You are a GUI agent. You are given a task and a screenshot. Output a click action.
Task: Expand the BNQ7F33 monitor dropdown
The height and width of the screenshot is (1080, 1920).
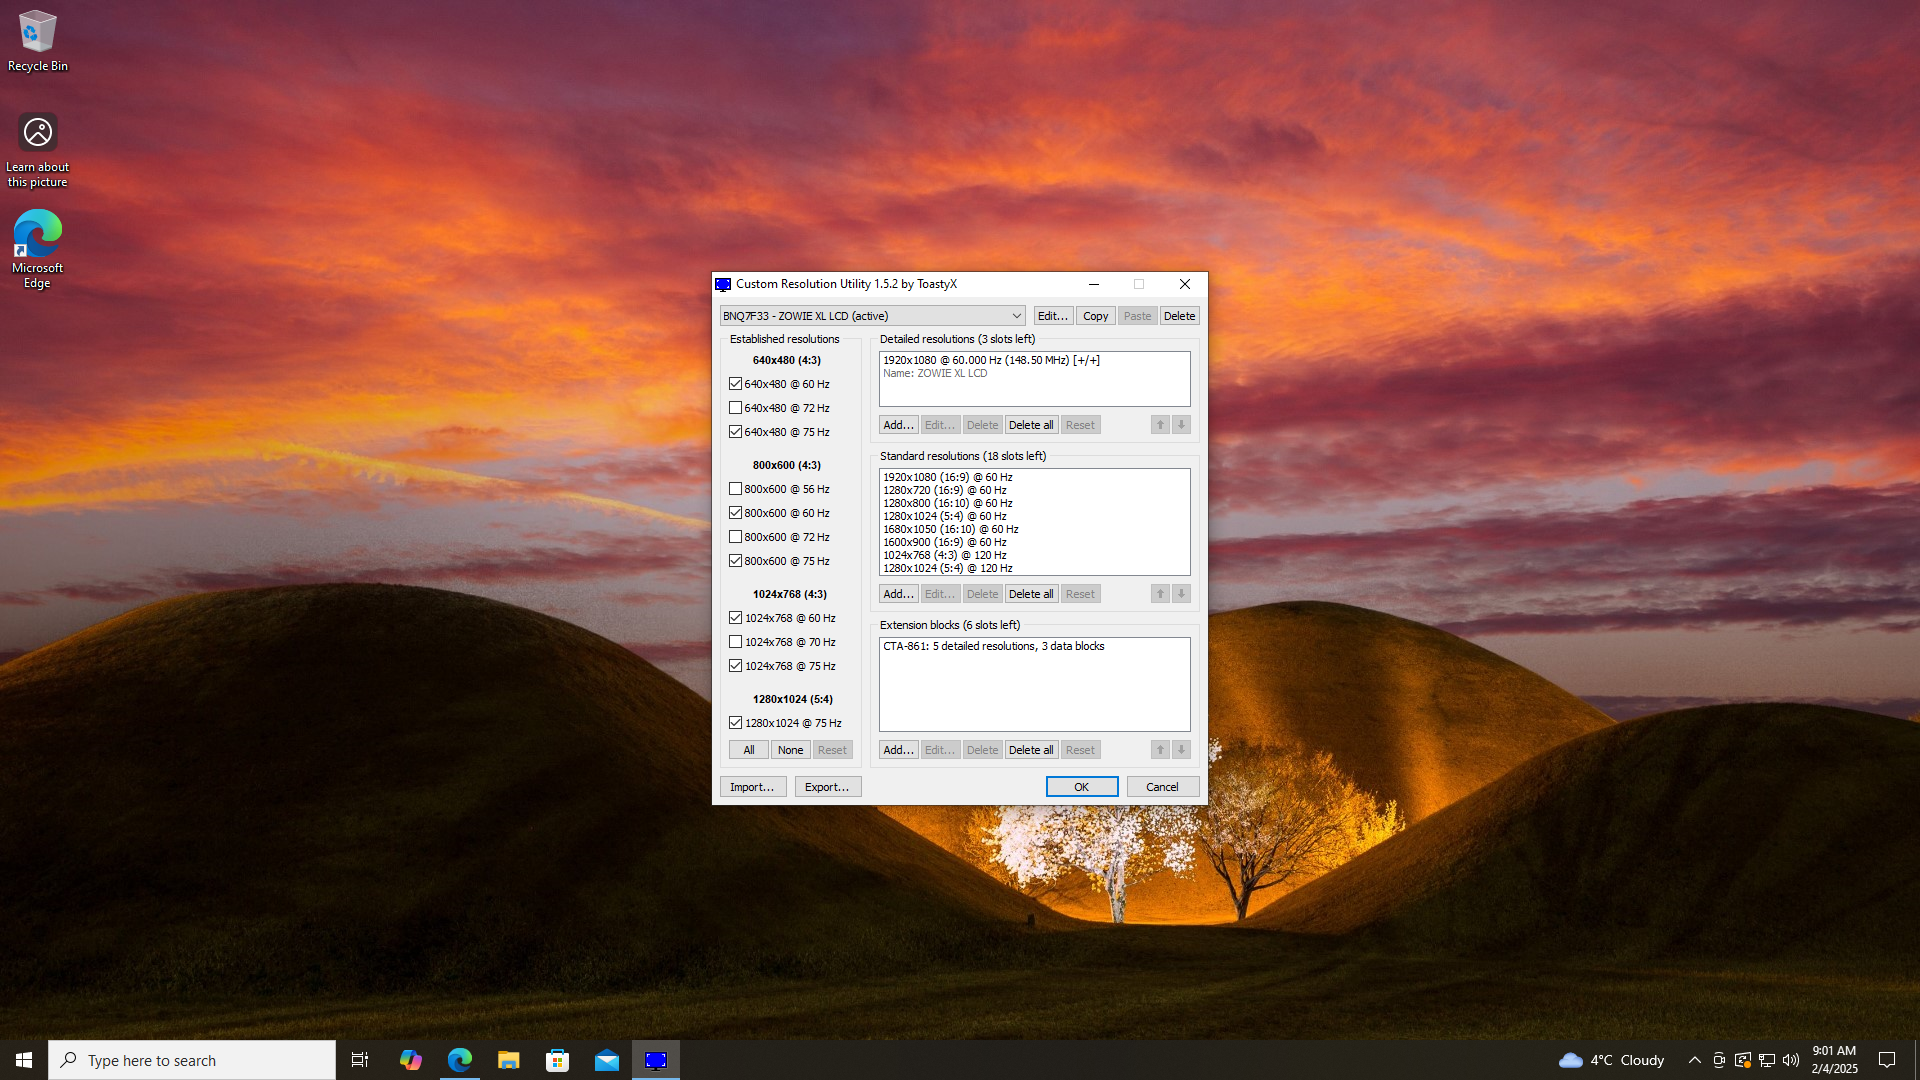click(872, 316)
